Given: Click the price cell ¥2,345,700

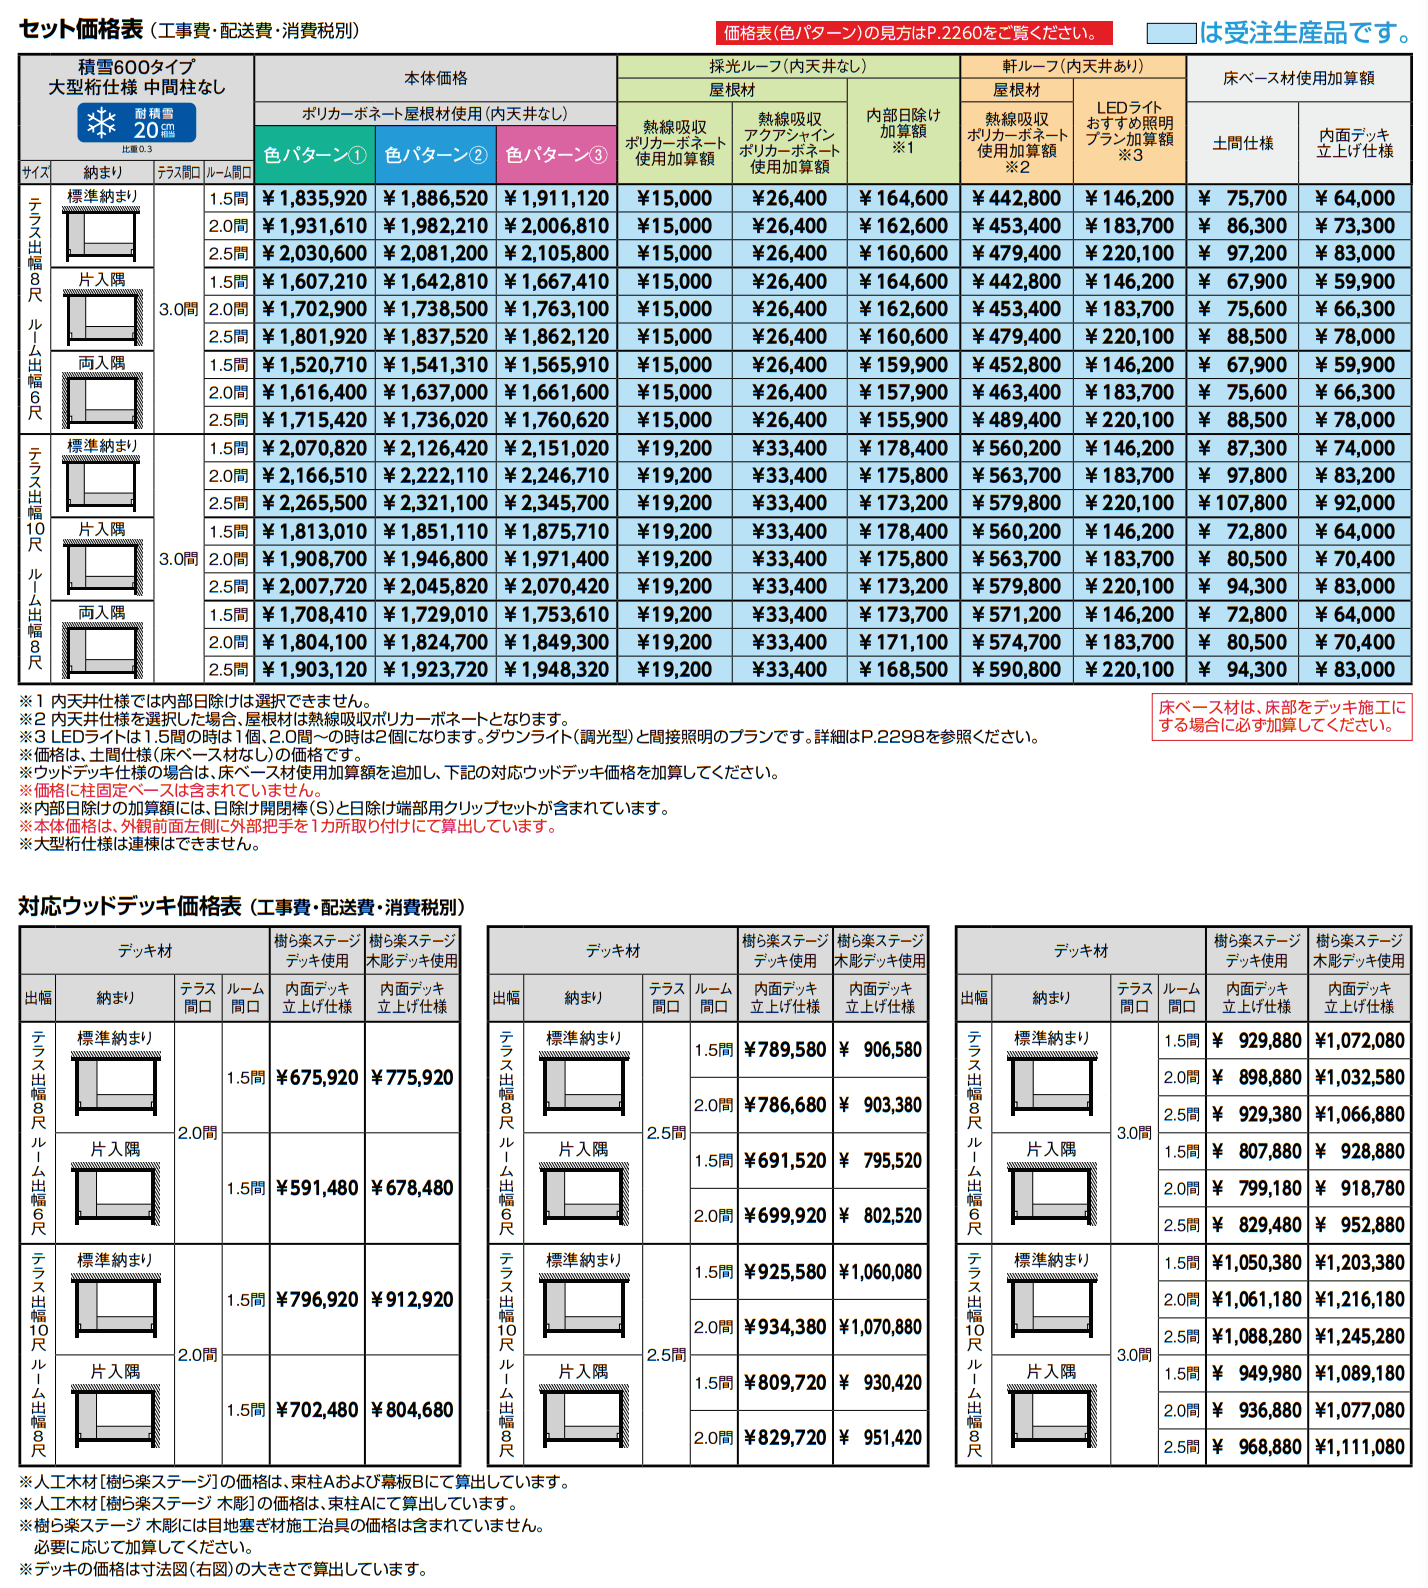Looking at the screenshot, I should coord(557,502).
